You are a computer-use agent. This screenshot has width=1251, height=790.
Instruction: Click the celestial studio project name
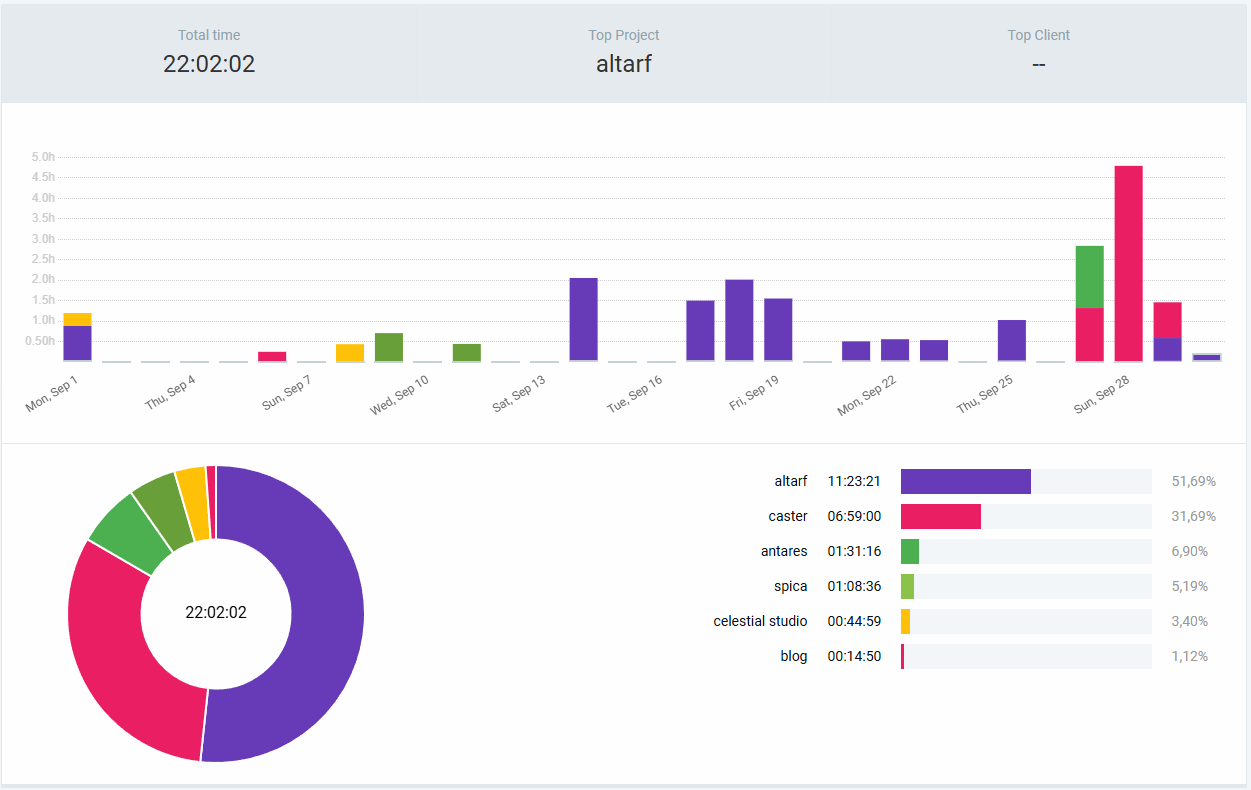click(x=760, y=621)
